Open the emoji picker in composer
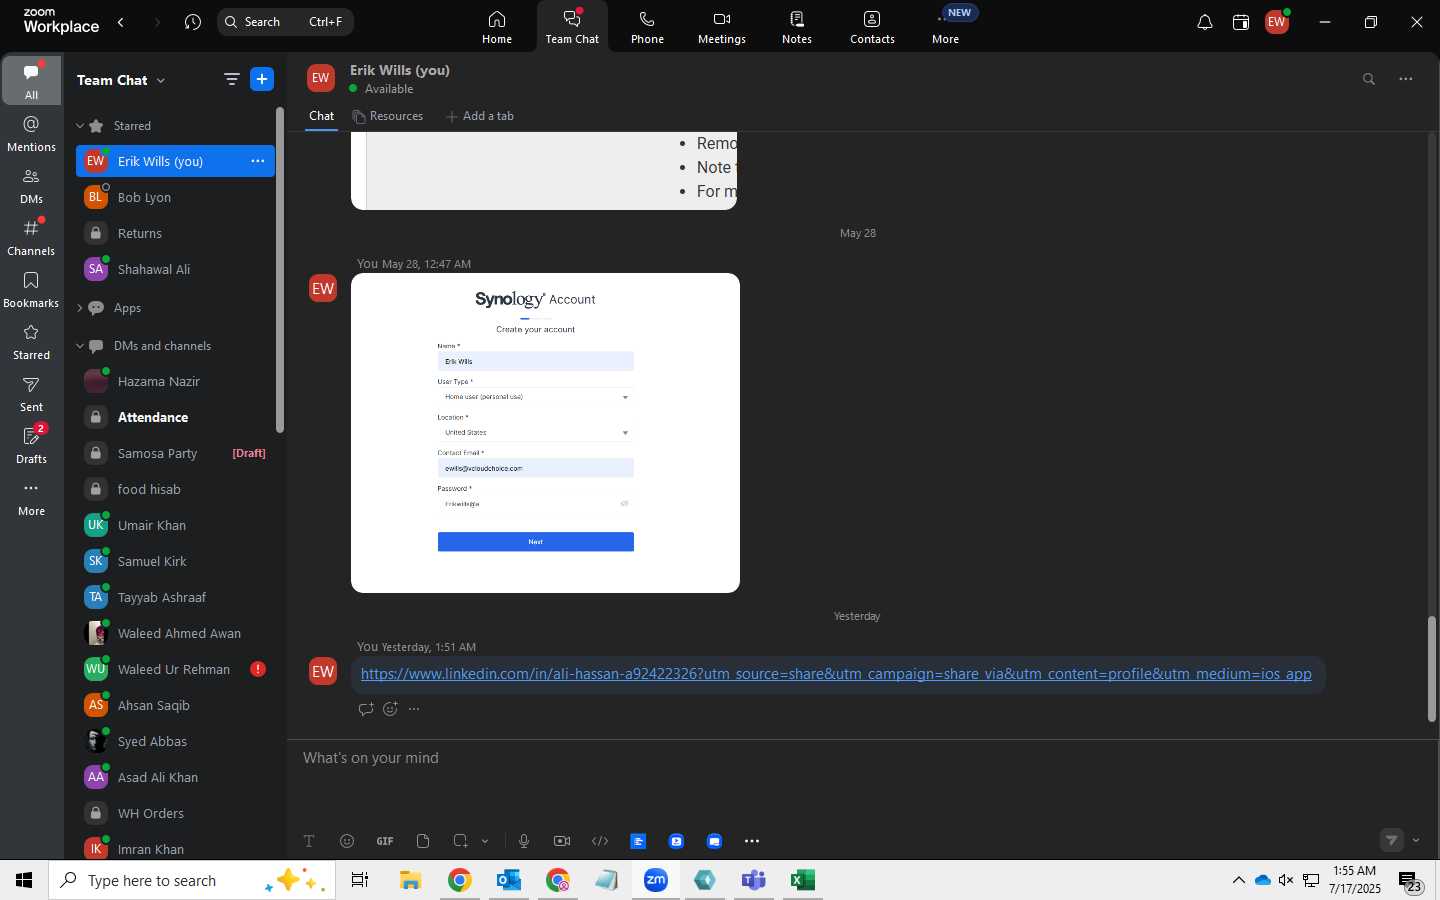Image resolution: width=1440 pixels, height=900 pixels. 347,841
